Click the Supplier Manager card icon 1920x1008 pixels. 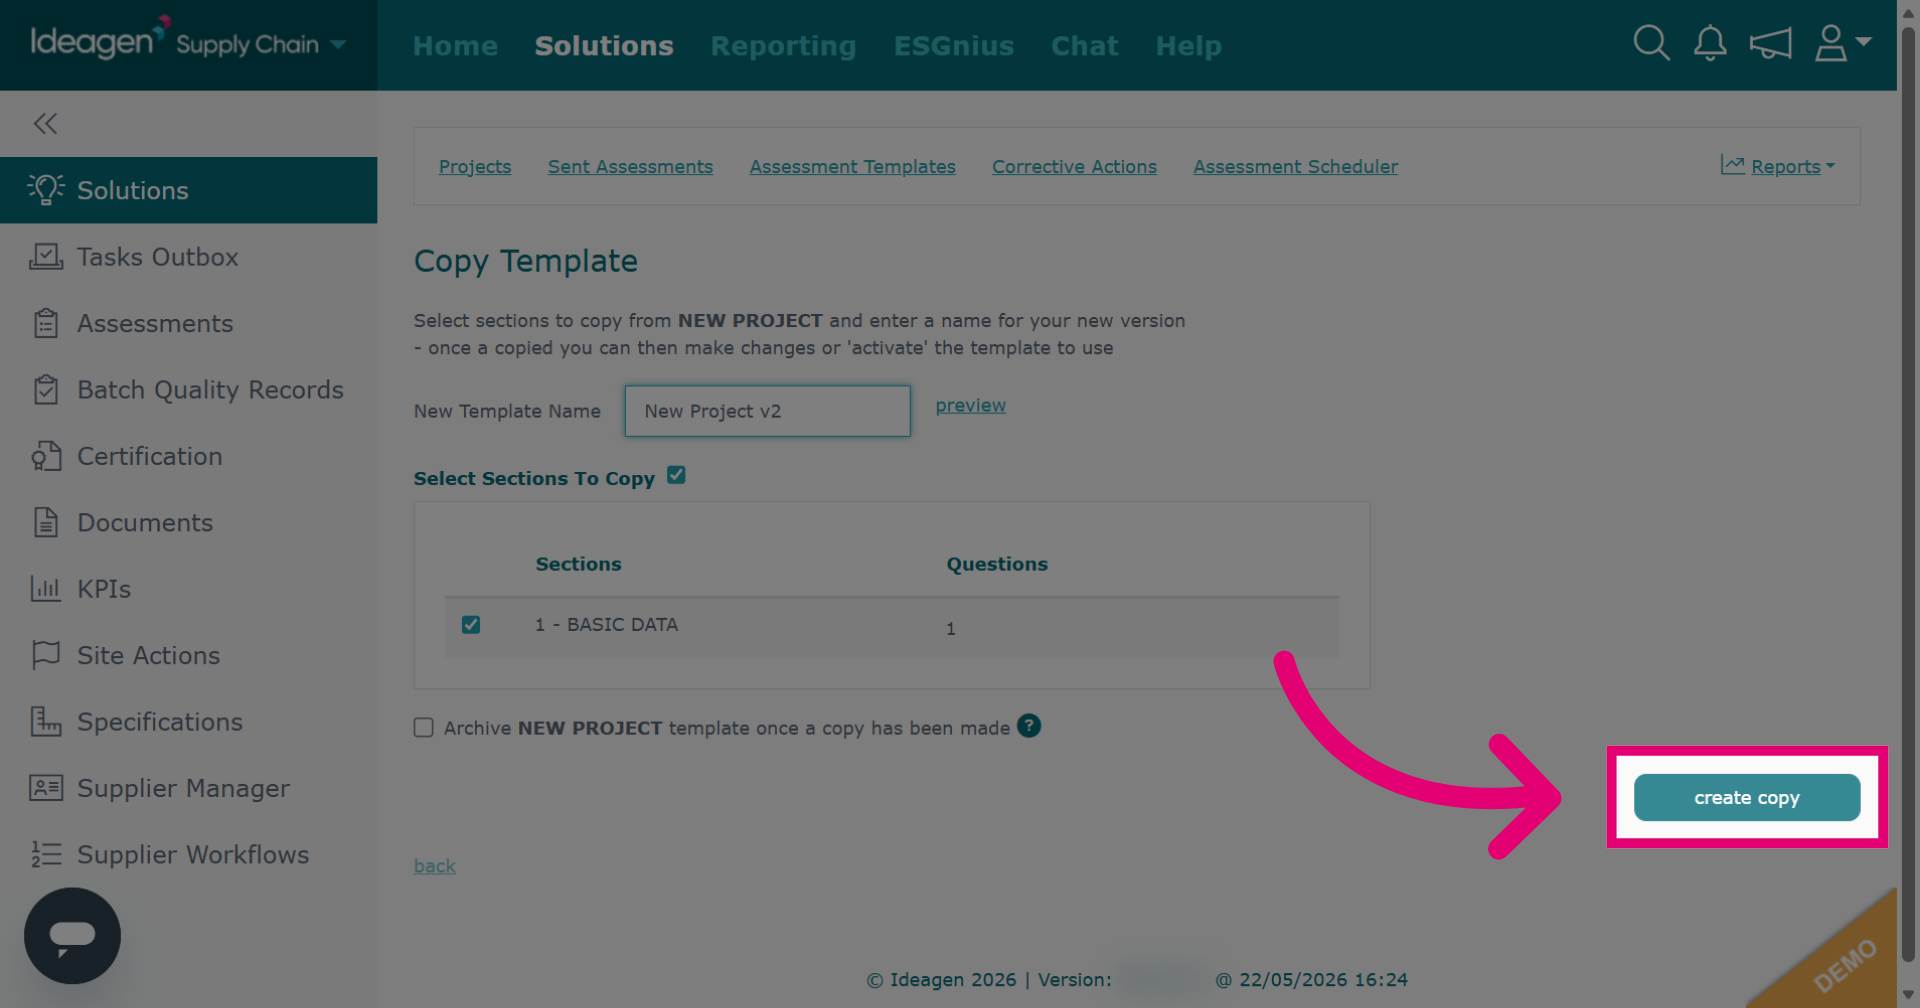(x=46, y=788)
